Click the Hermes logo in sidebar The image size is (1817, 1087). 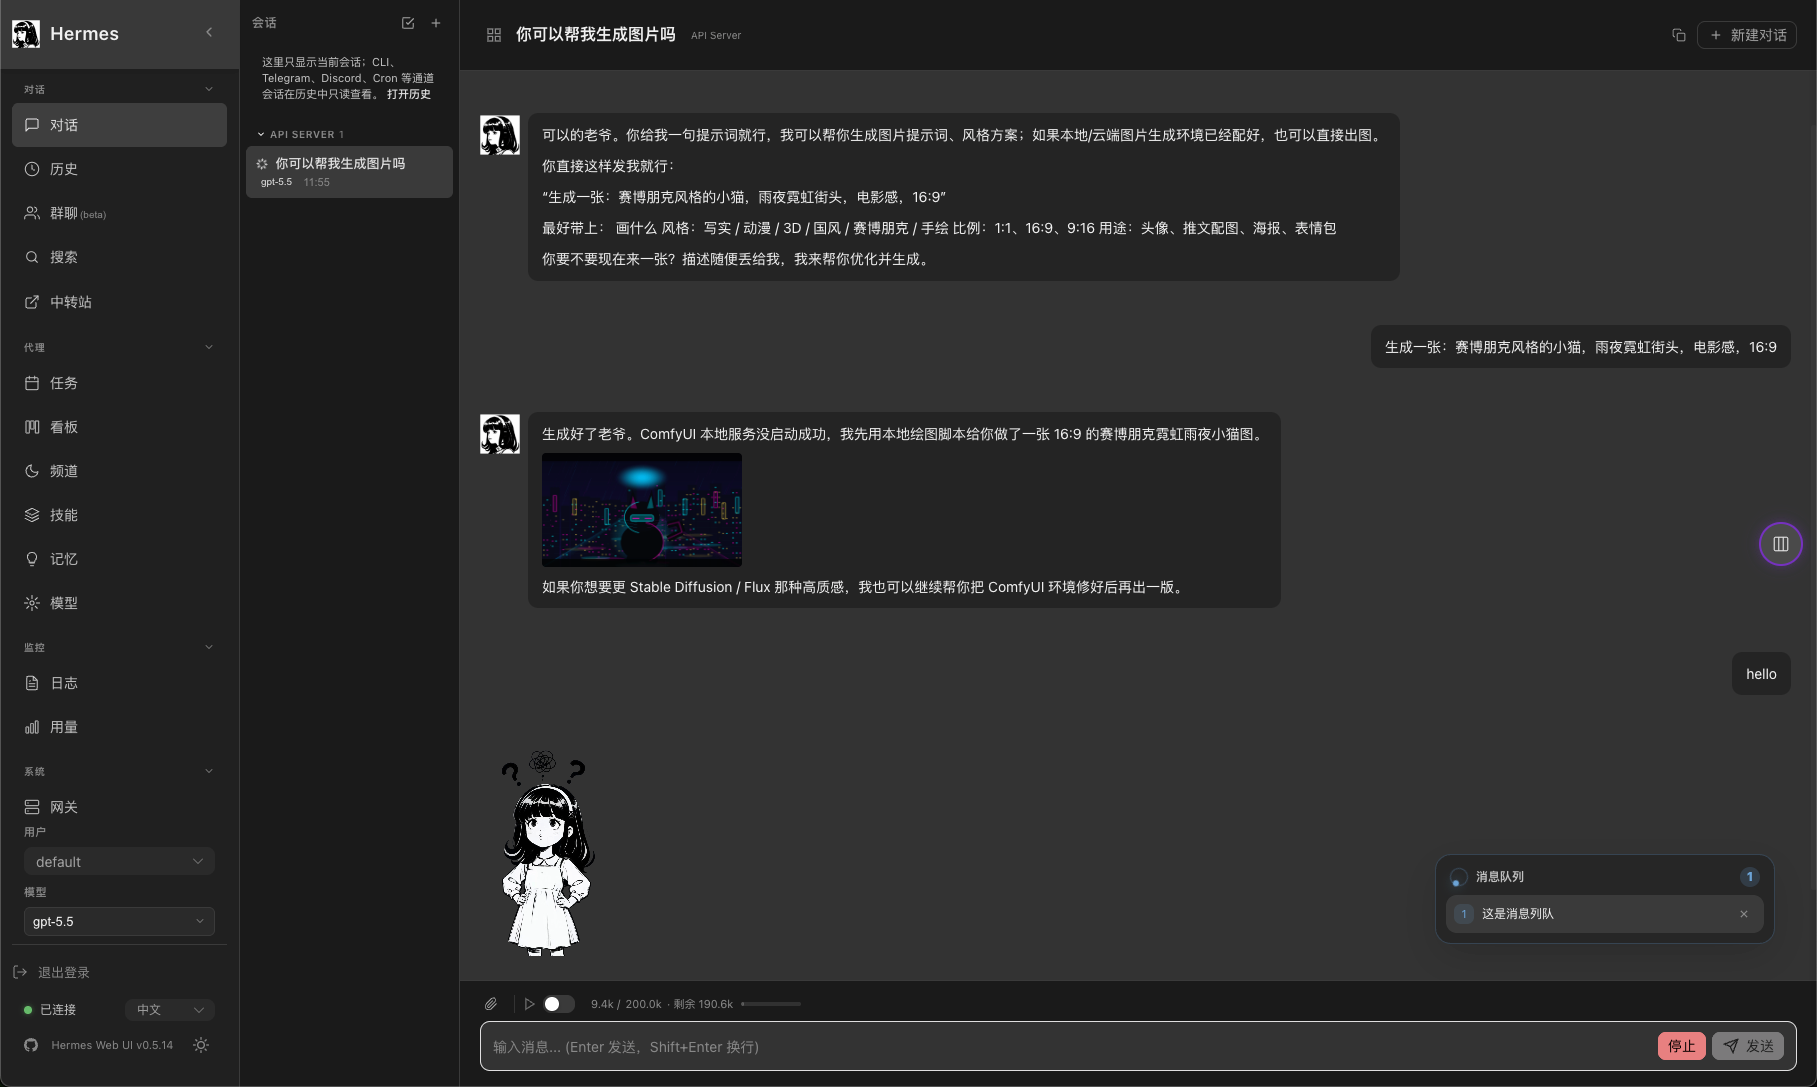pyautogui.click(x=26, y=33)
